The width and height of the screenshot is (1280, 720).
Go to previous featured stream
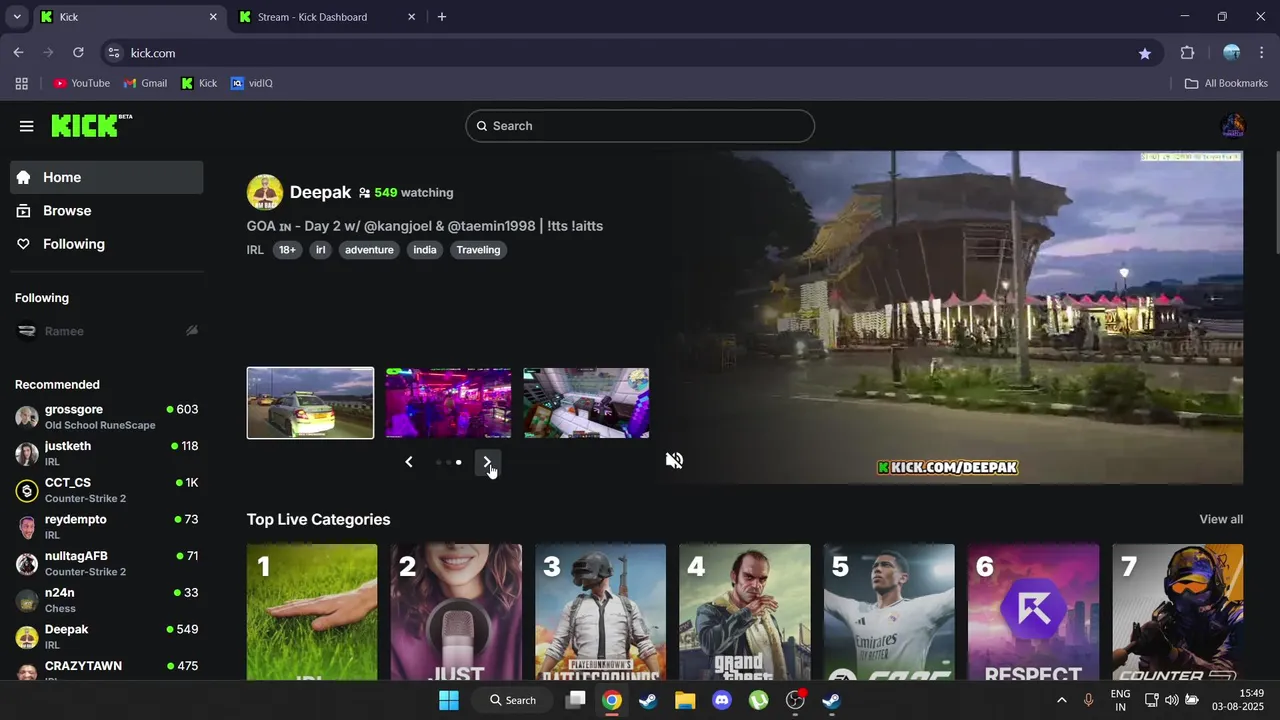click(408, 462)
